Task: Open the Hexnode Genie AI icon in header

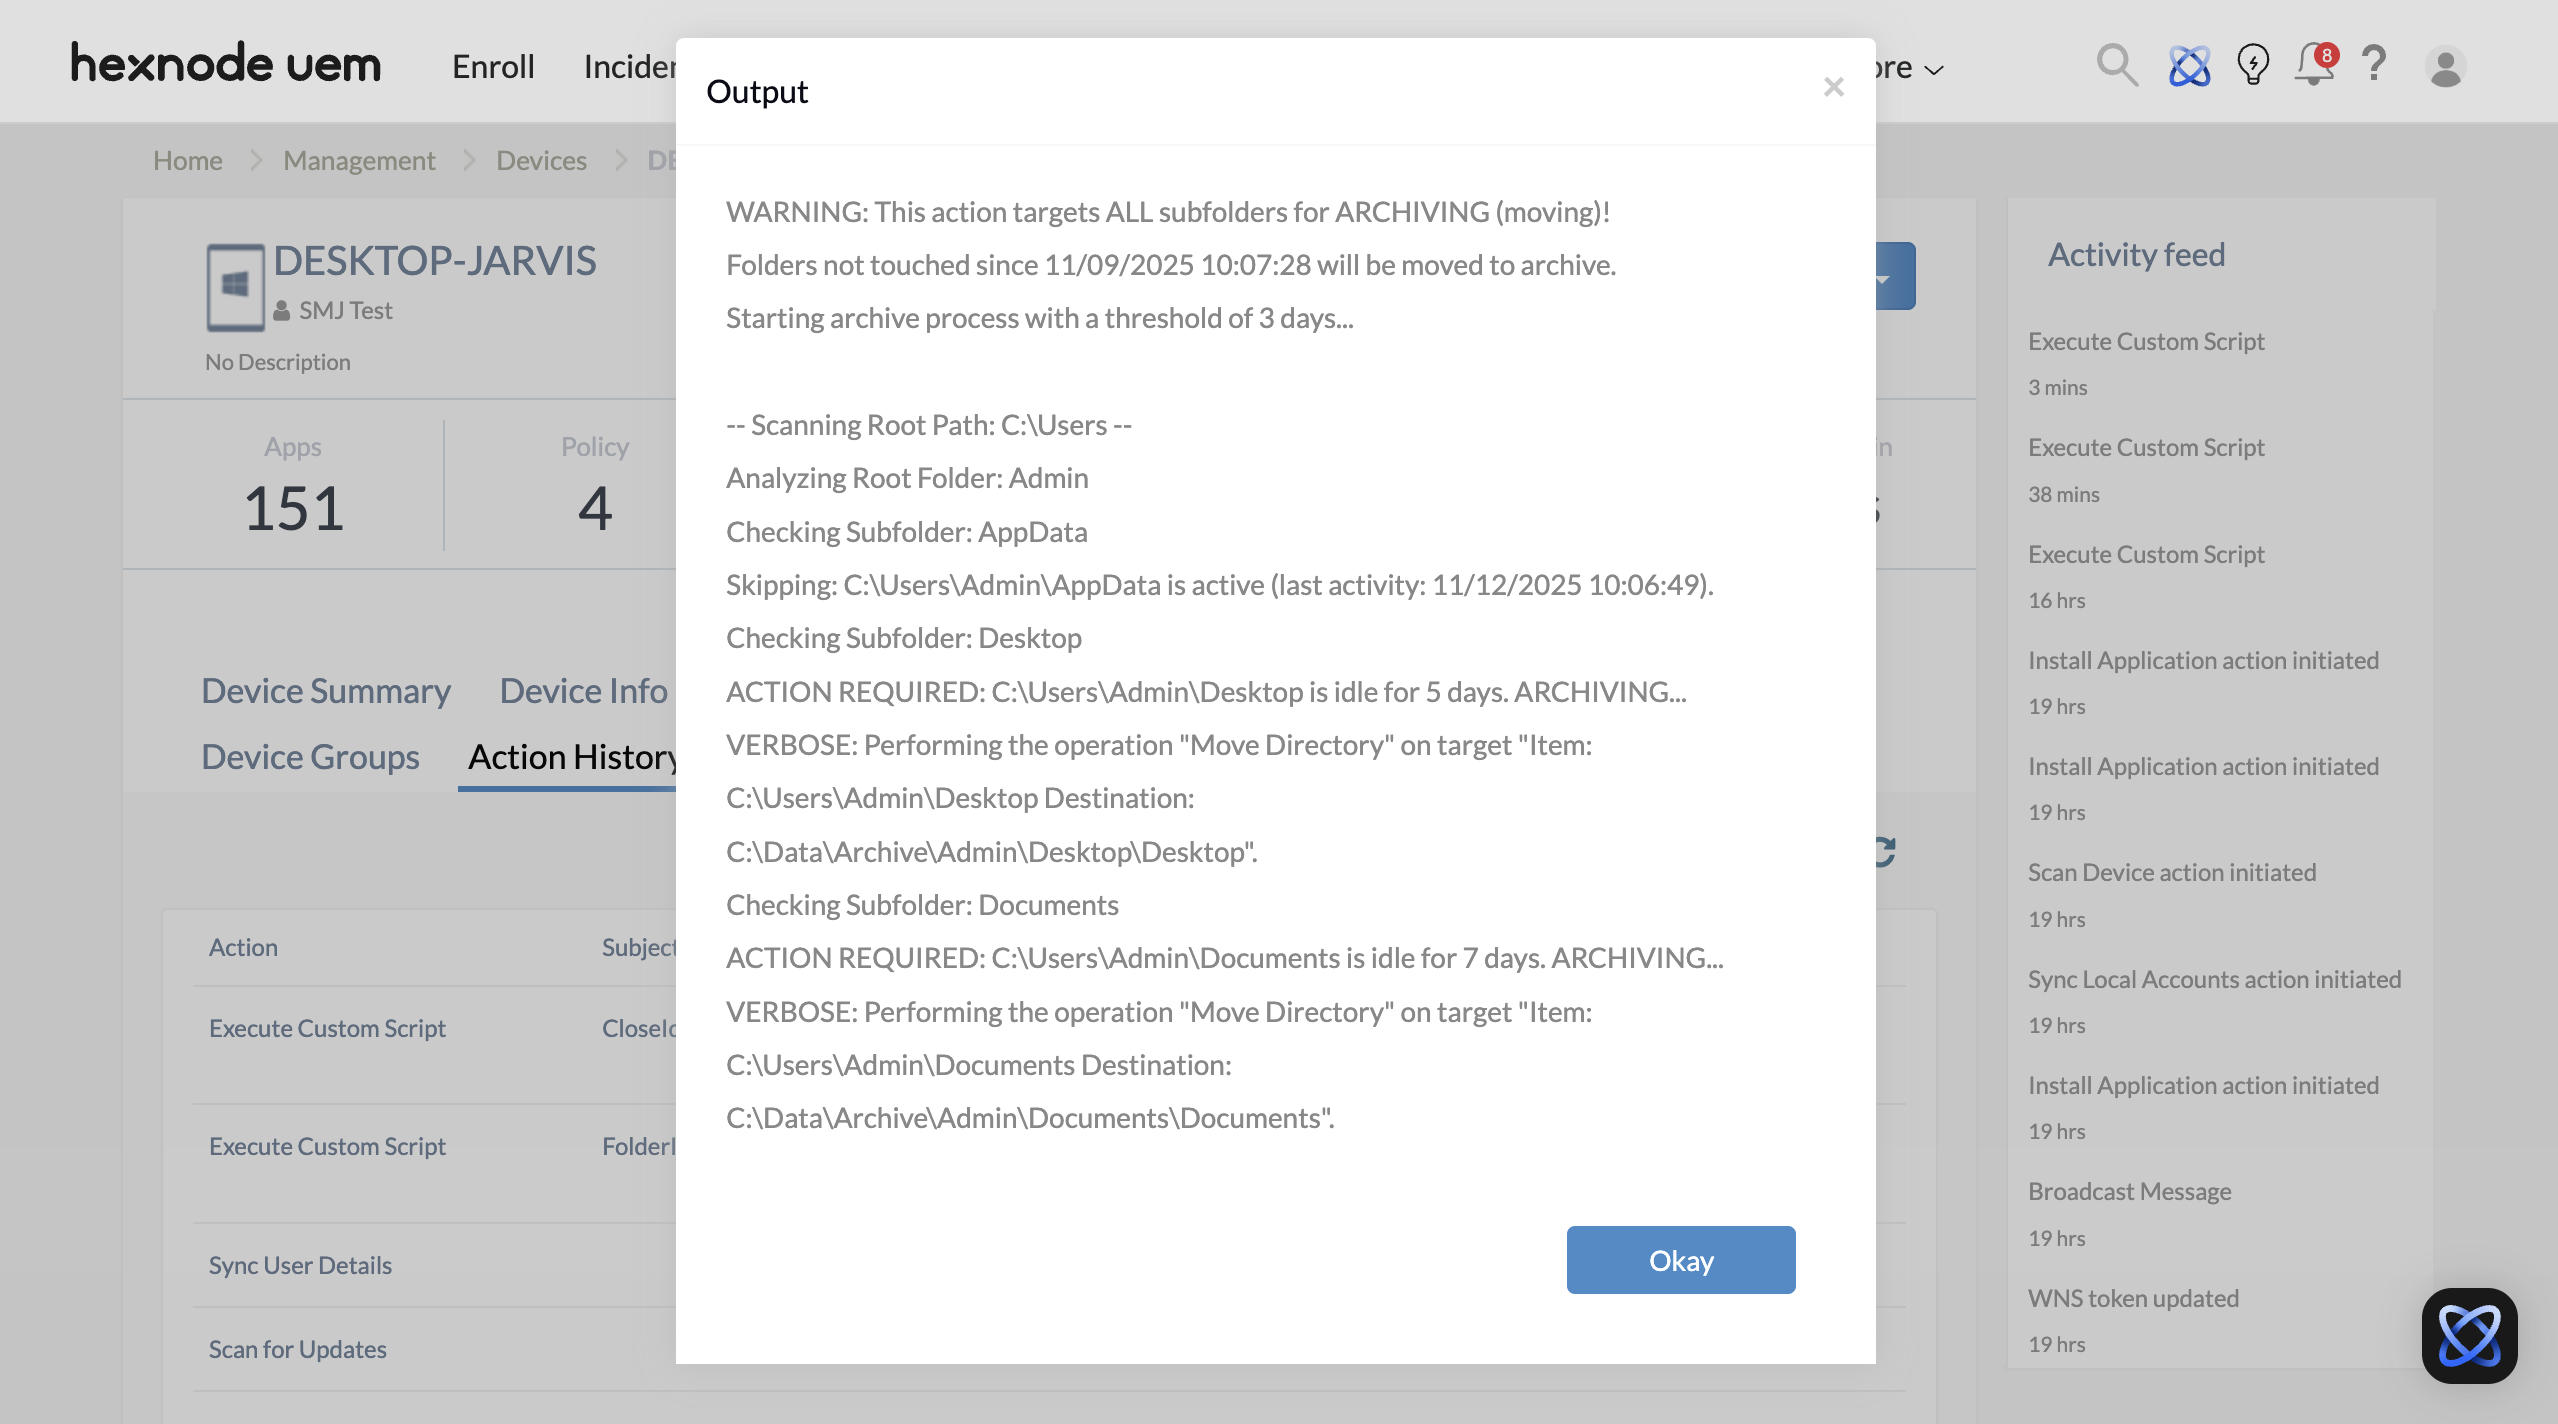Action: tap(2189, 66)
